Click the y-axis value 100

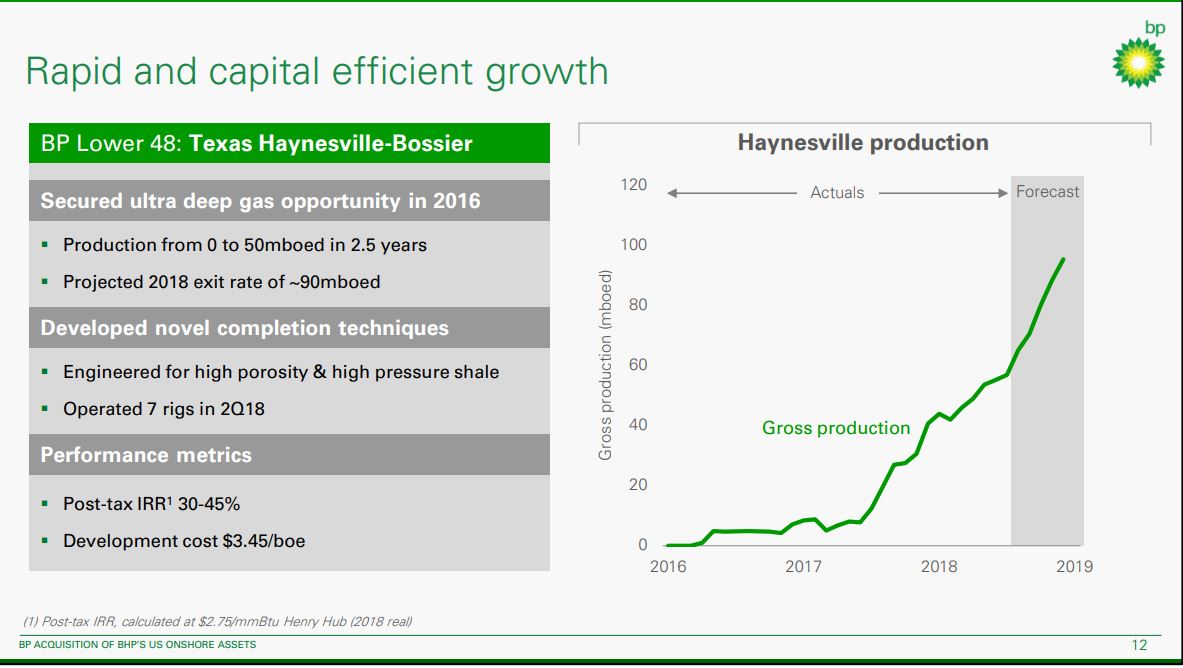pyautogui.click(x=634, y=245)
